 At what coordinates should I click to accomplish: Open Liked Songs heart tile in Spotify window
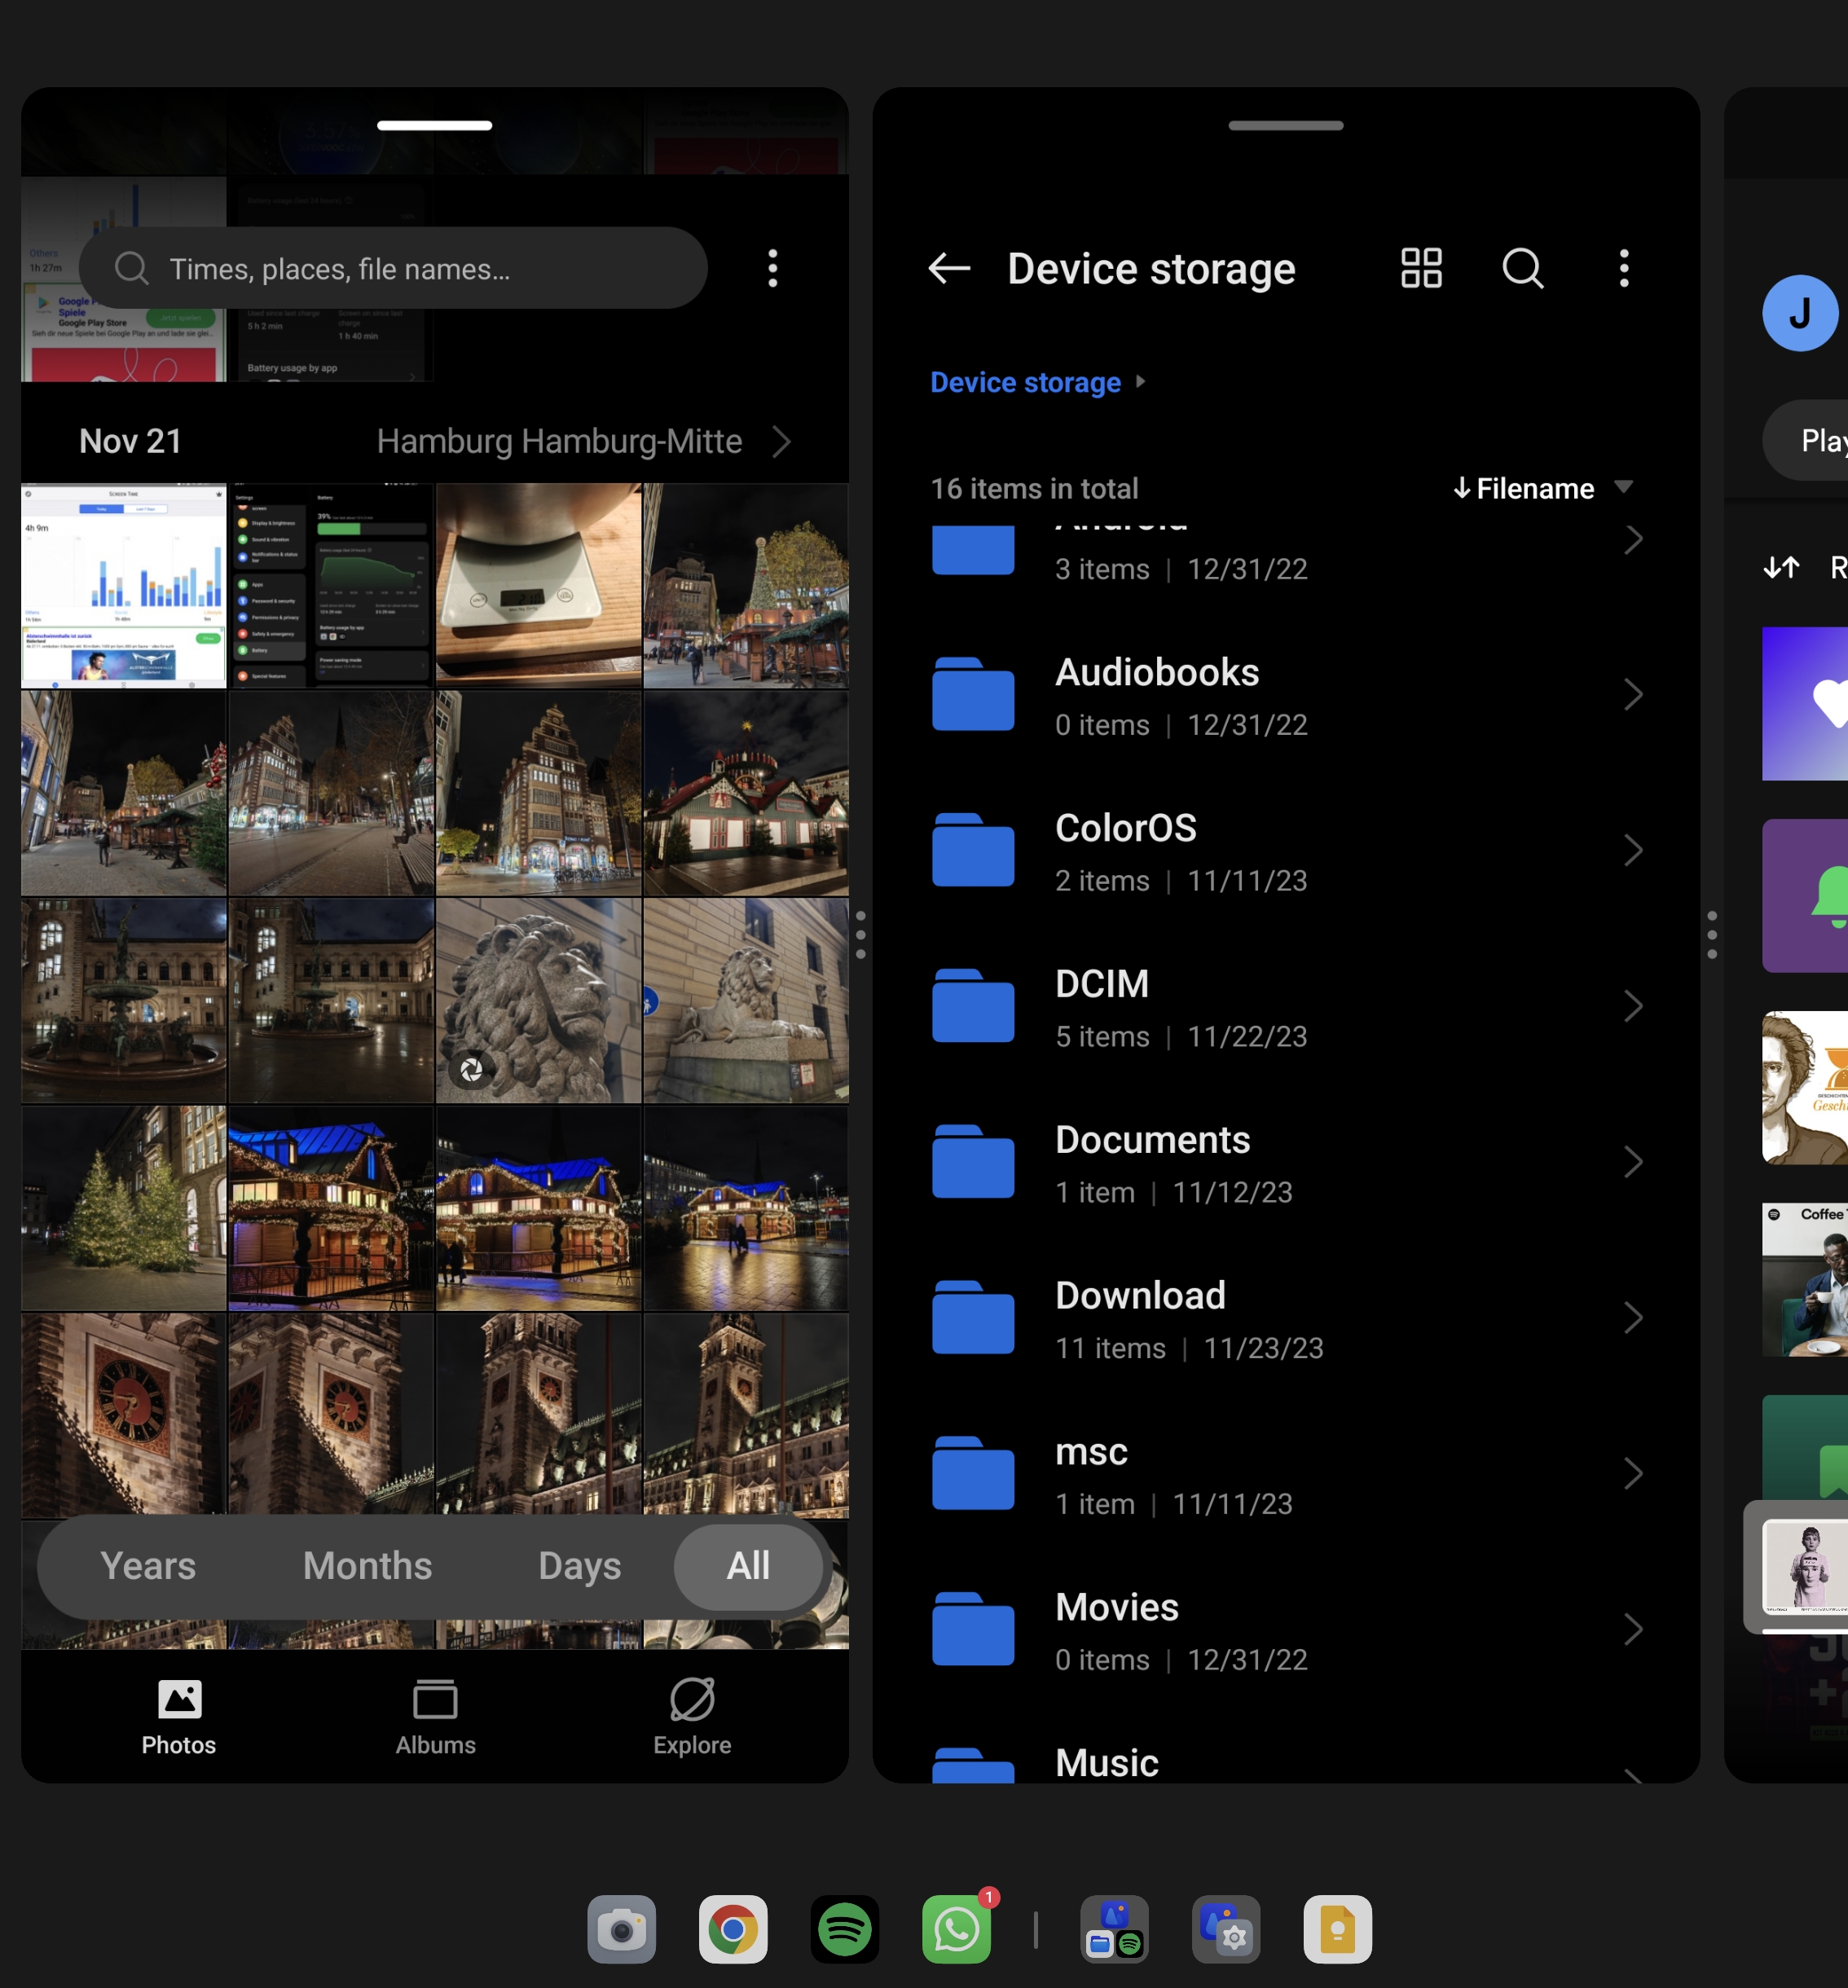click(x=1805, y=704)
